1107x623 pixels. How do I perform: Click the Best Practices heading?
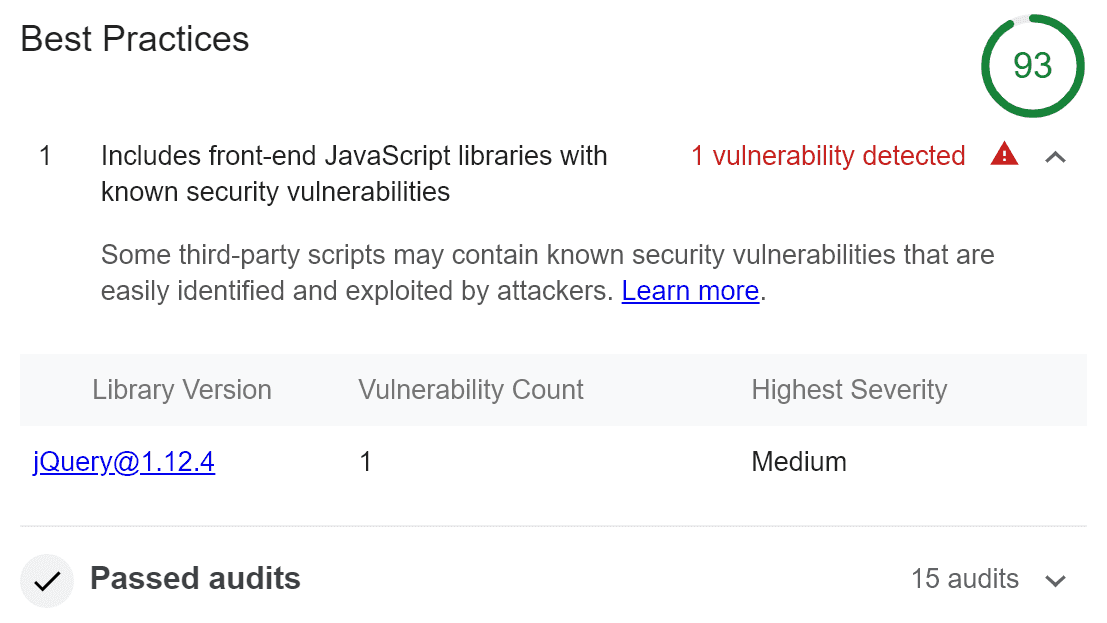(135, 39)
